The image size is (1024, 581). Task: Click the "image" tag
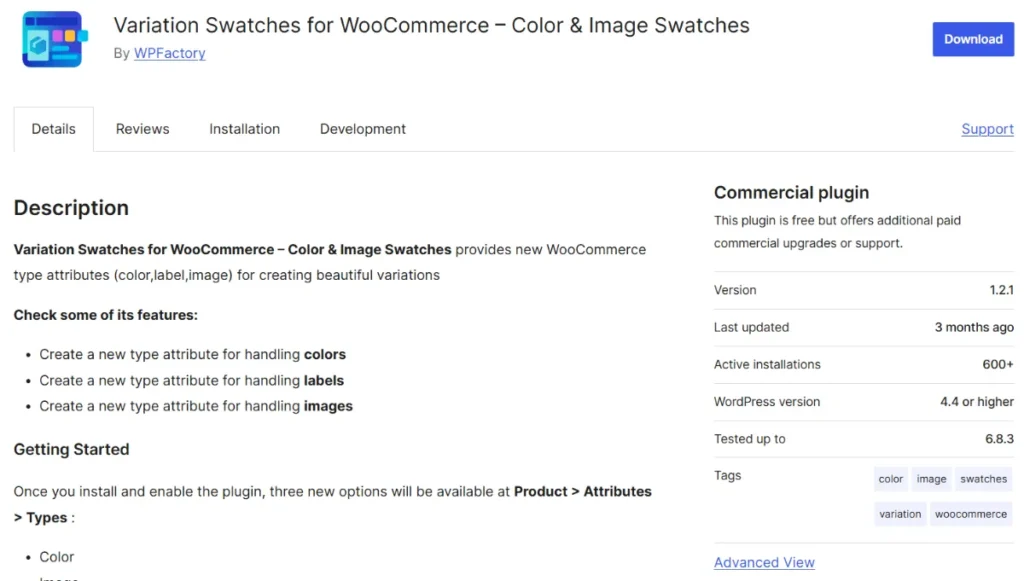(931, 479)
